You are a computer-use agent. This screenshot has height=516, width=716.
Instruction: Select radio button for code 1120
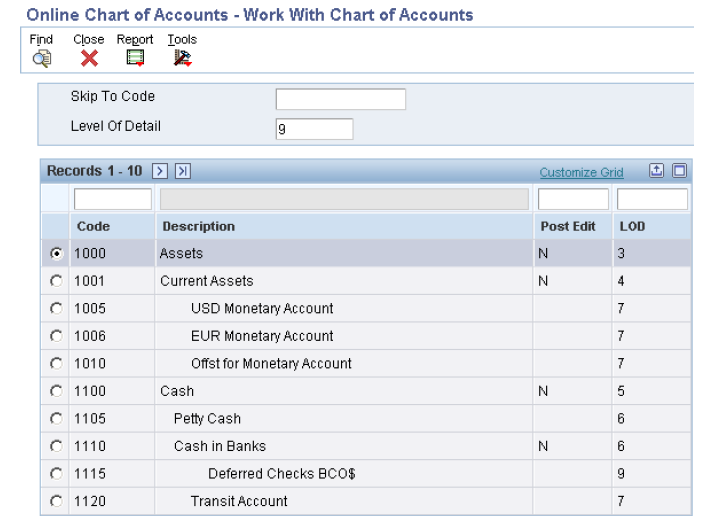[56, 501]
